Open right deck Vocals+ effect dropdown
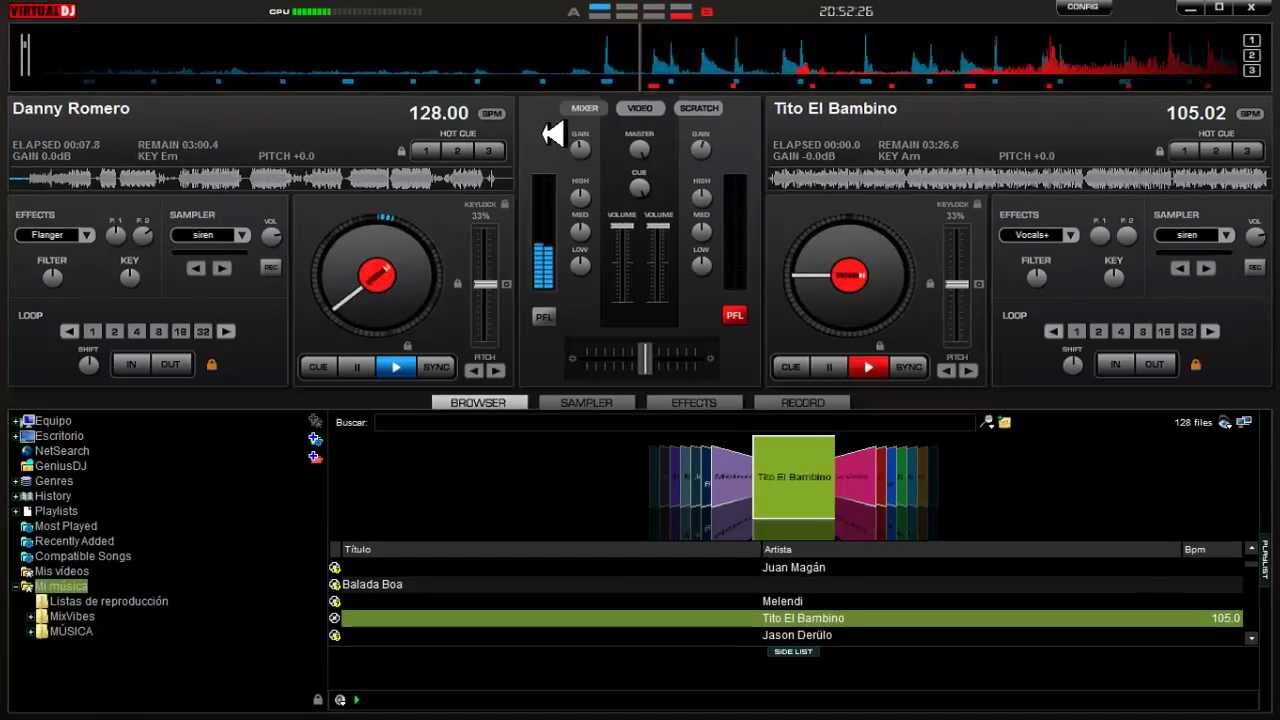Screen dimensions: 1280x720 coord(1039,235)
